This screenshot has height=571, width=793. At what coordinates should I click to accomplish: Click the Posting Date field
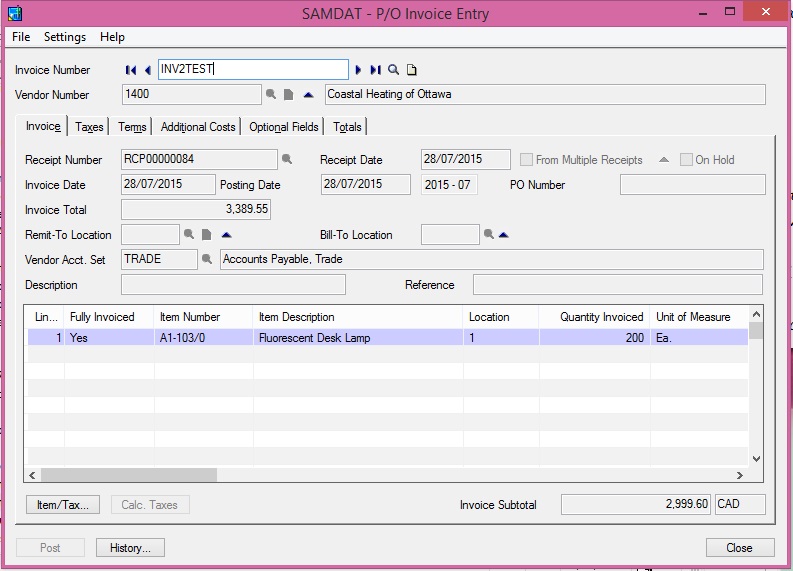click(x=366, y=184)
